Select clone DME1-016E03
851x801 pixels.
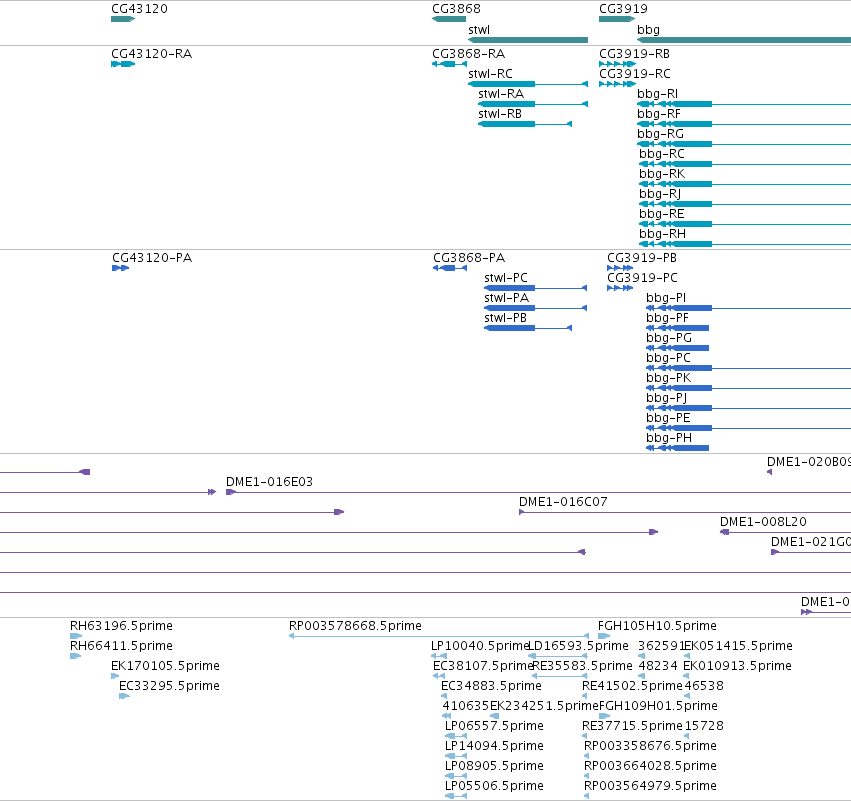pos(269,482)
